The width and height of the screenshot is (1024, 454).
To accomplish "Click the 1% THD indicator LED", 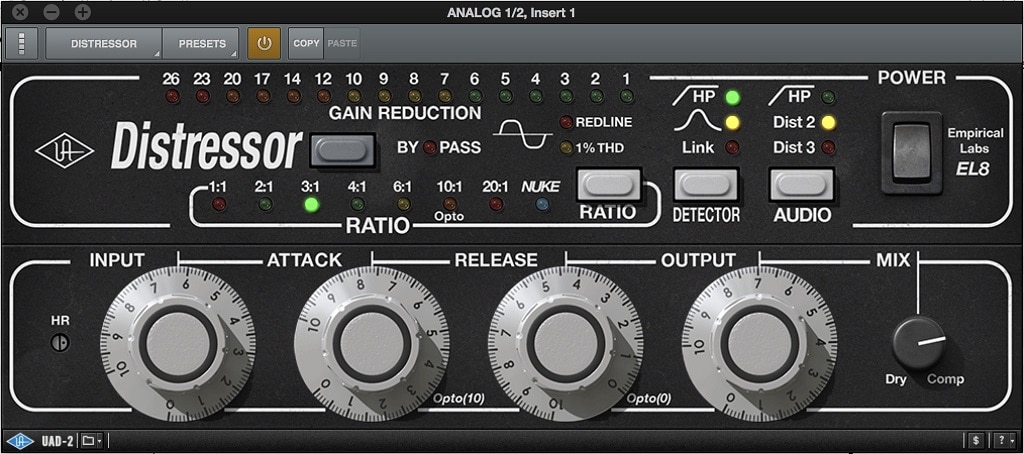I will 566,148.
